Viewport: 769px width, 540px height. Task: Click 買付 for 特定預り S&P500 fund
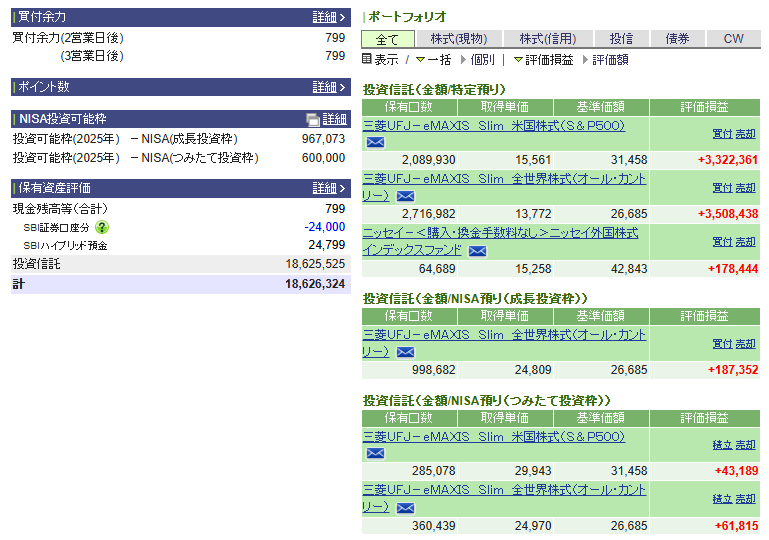tap(722, 133)
